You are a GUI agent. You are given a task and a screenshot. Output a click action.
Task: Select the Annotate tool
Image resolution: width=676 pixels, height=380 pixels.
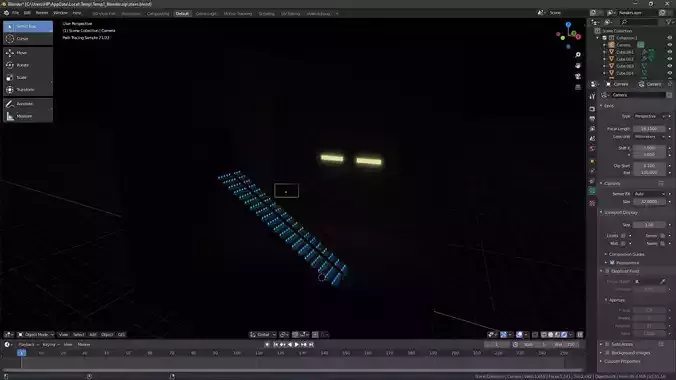tap(28, 104)
